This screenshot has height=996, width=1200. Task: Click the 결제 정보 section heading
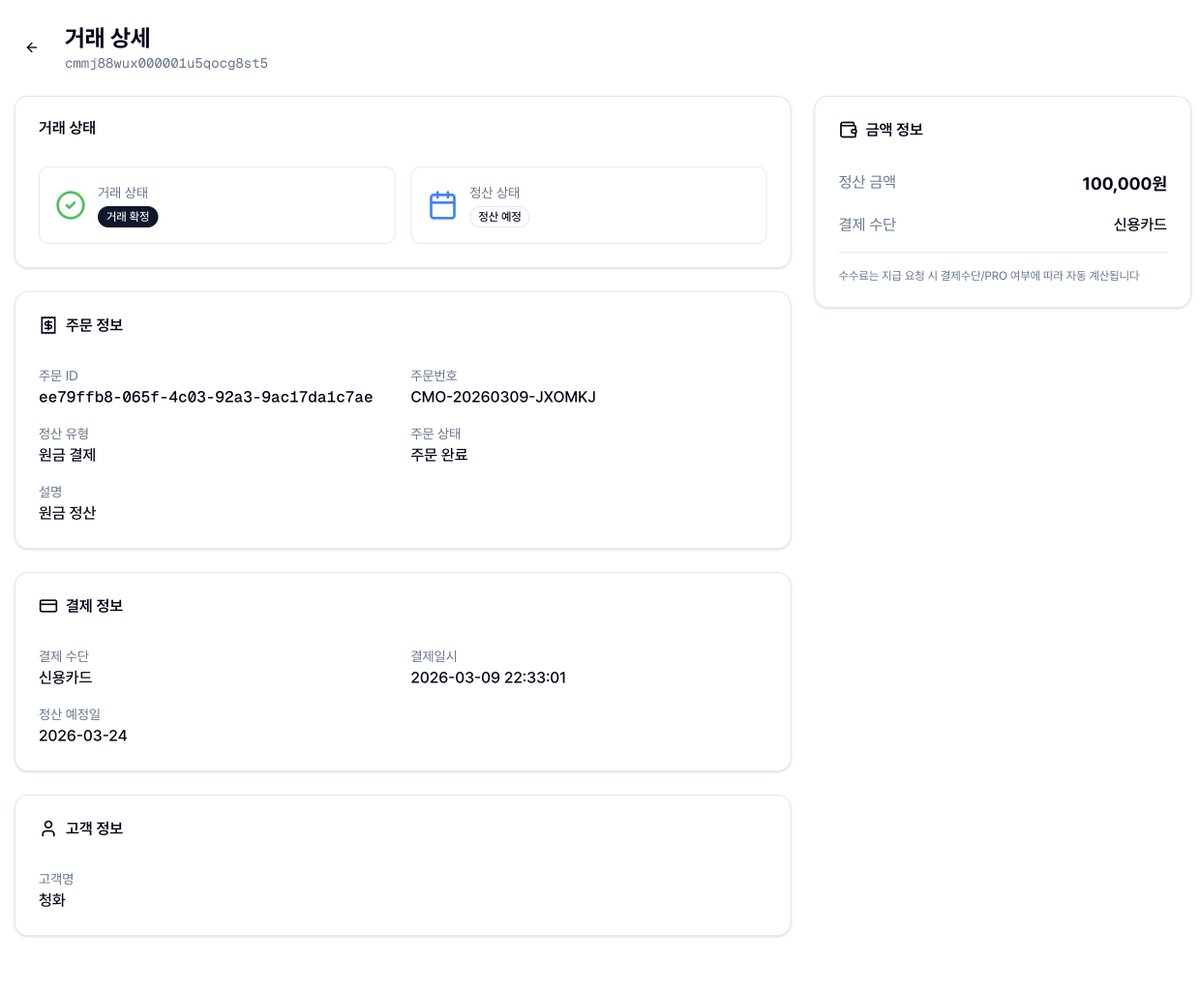coord(94,606)
